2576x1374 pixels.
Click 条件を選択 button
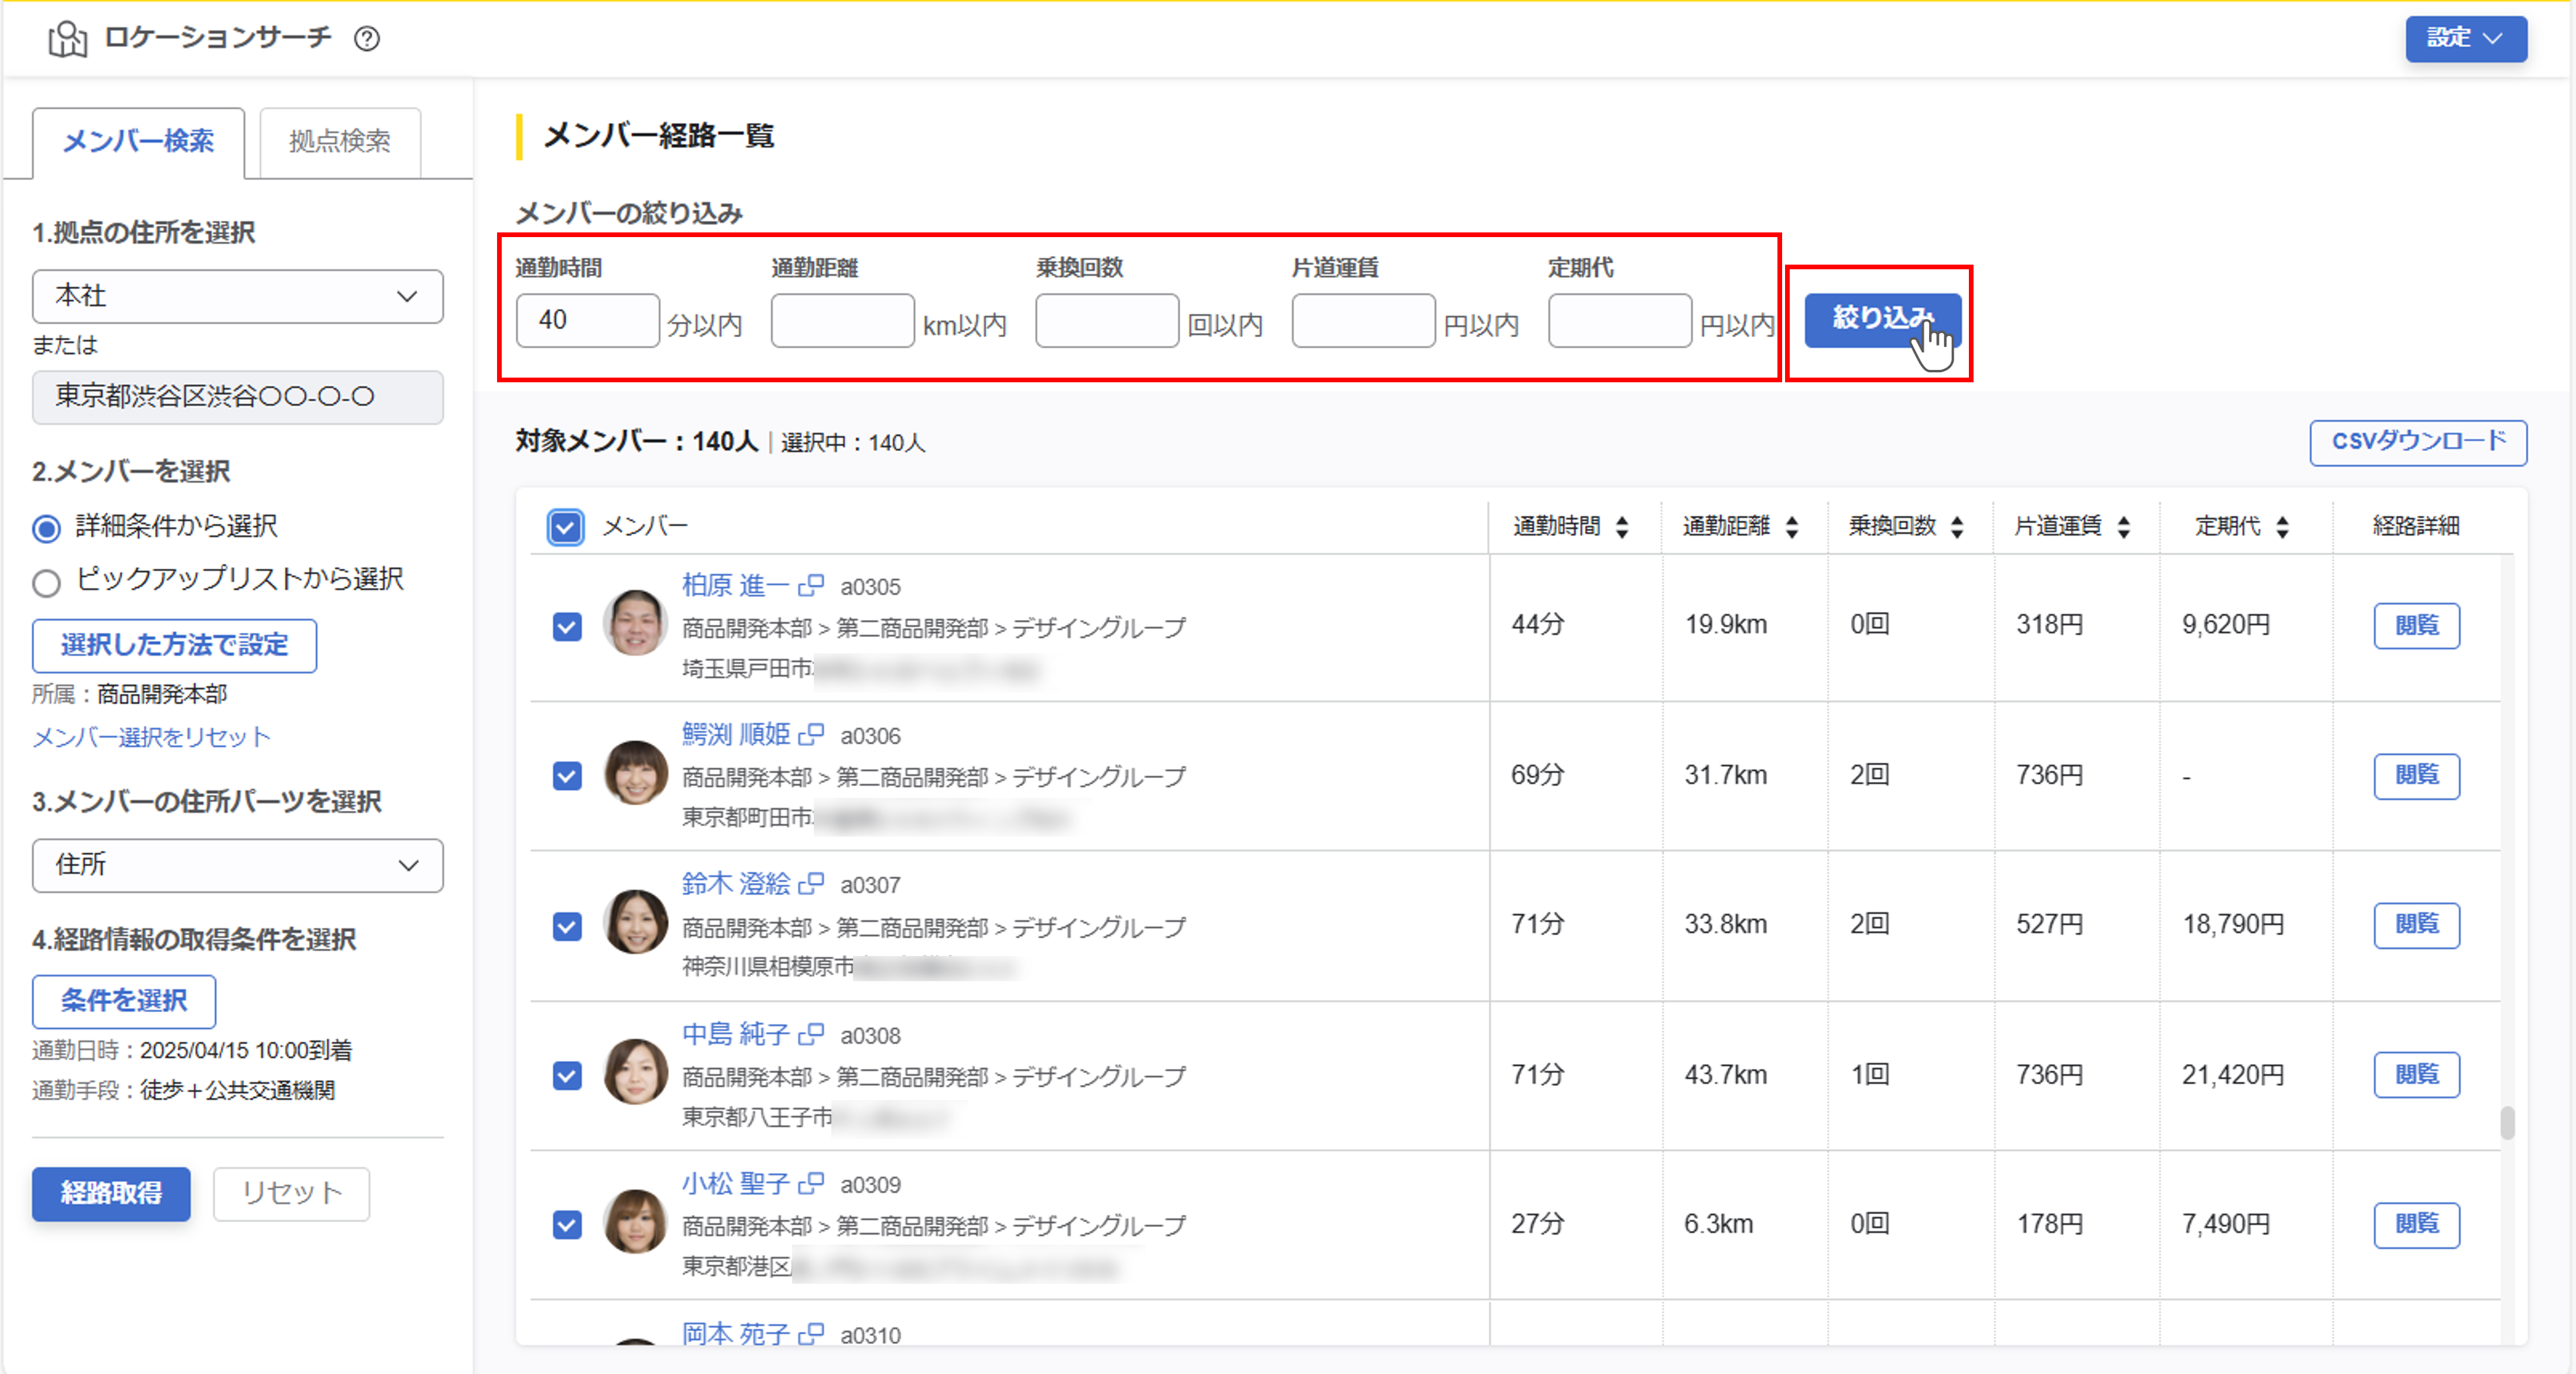point(124,1001)
